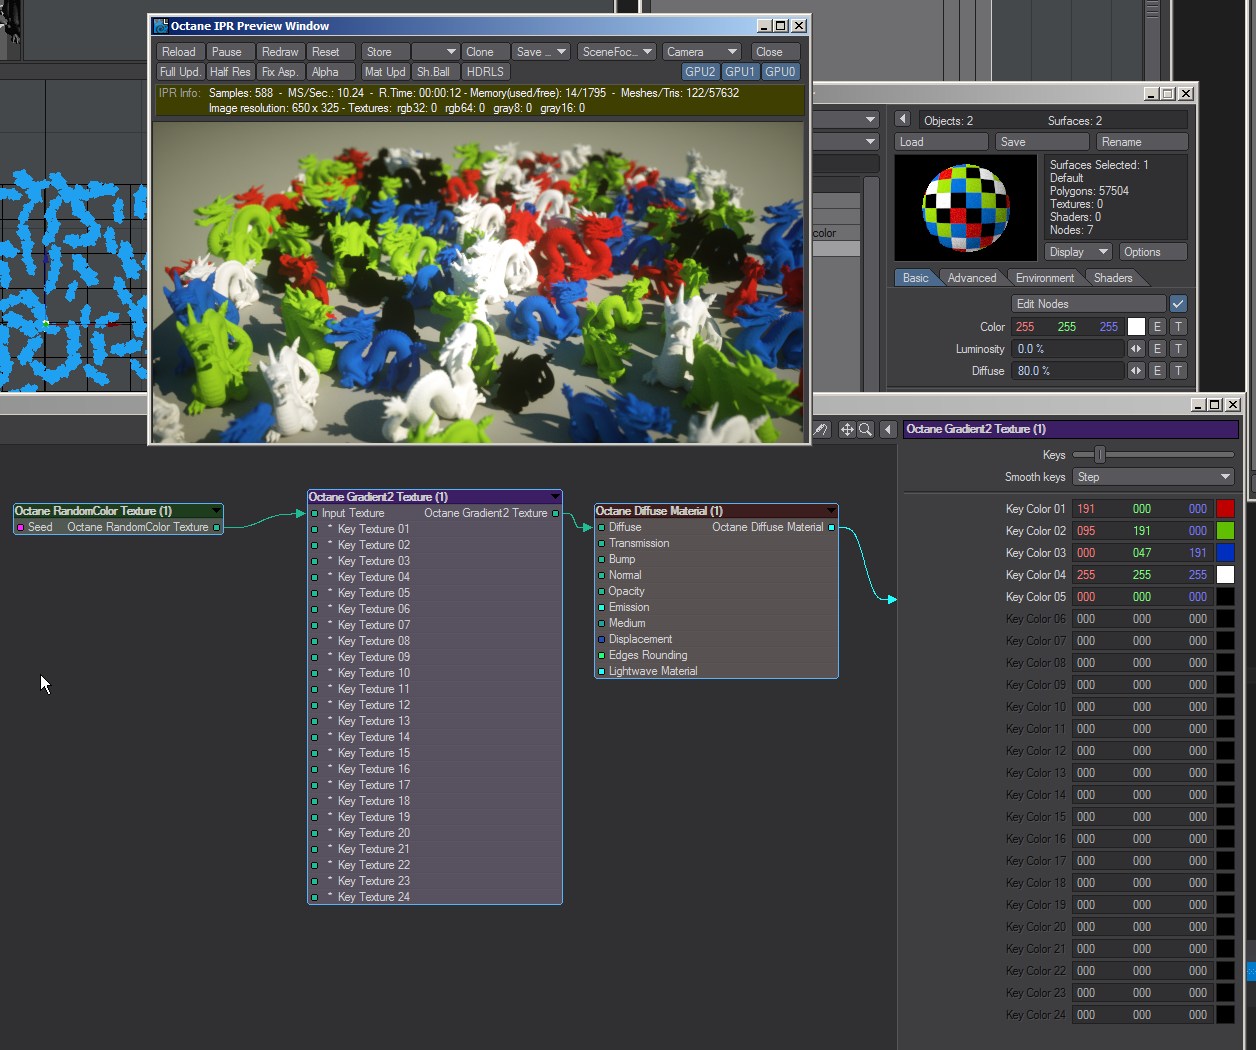Click the E envelope button for Luminosity

pyautogui.click(x=1157, y=349)
